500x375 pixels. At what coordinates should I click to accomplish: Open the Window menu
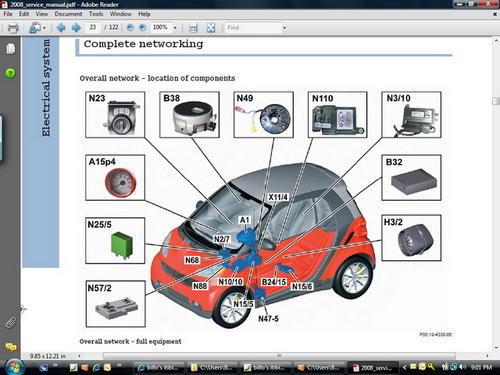tap(120, 14)
